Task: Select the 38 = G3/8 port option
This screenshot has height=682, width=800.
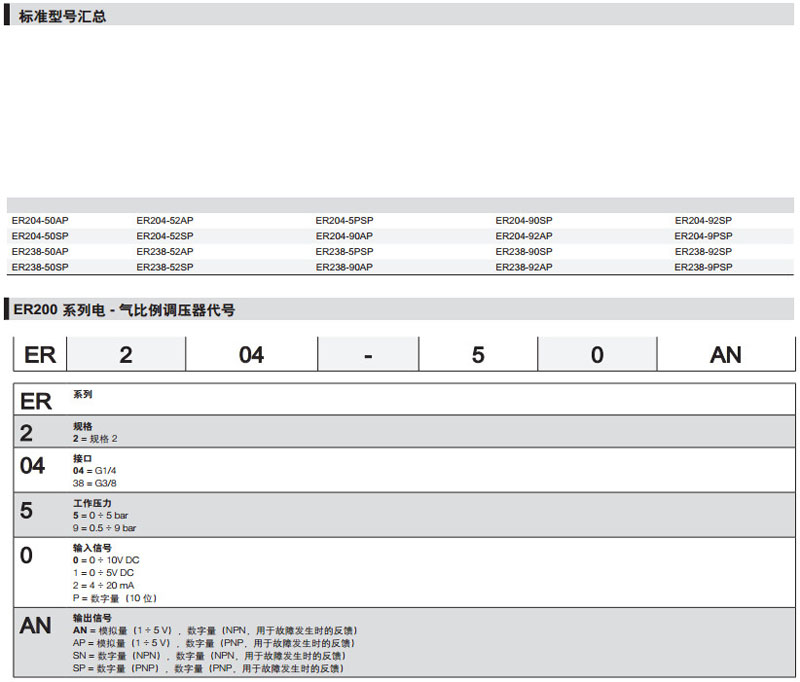Action: click(95, 483)
